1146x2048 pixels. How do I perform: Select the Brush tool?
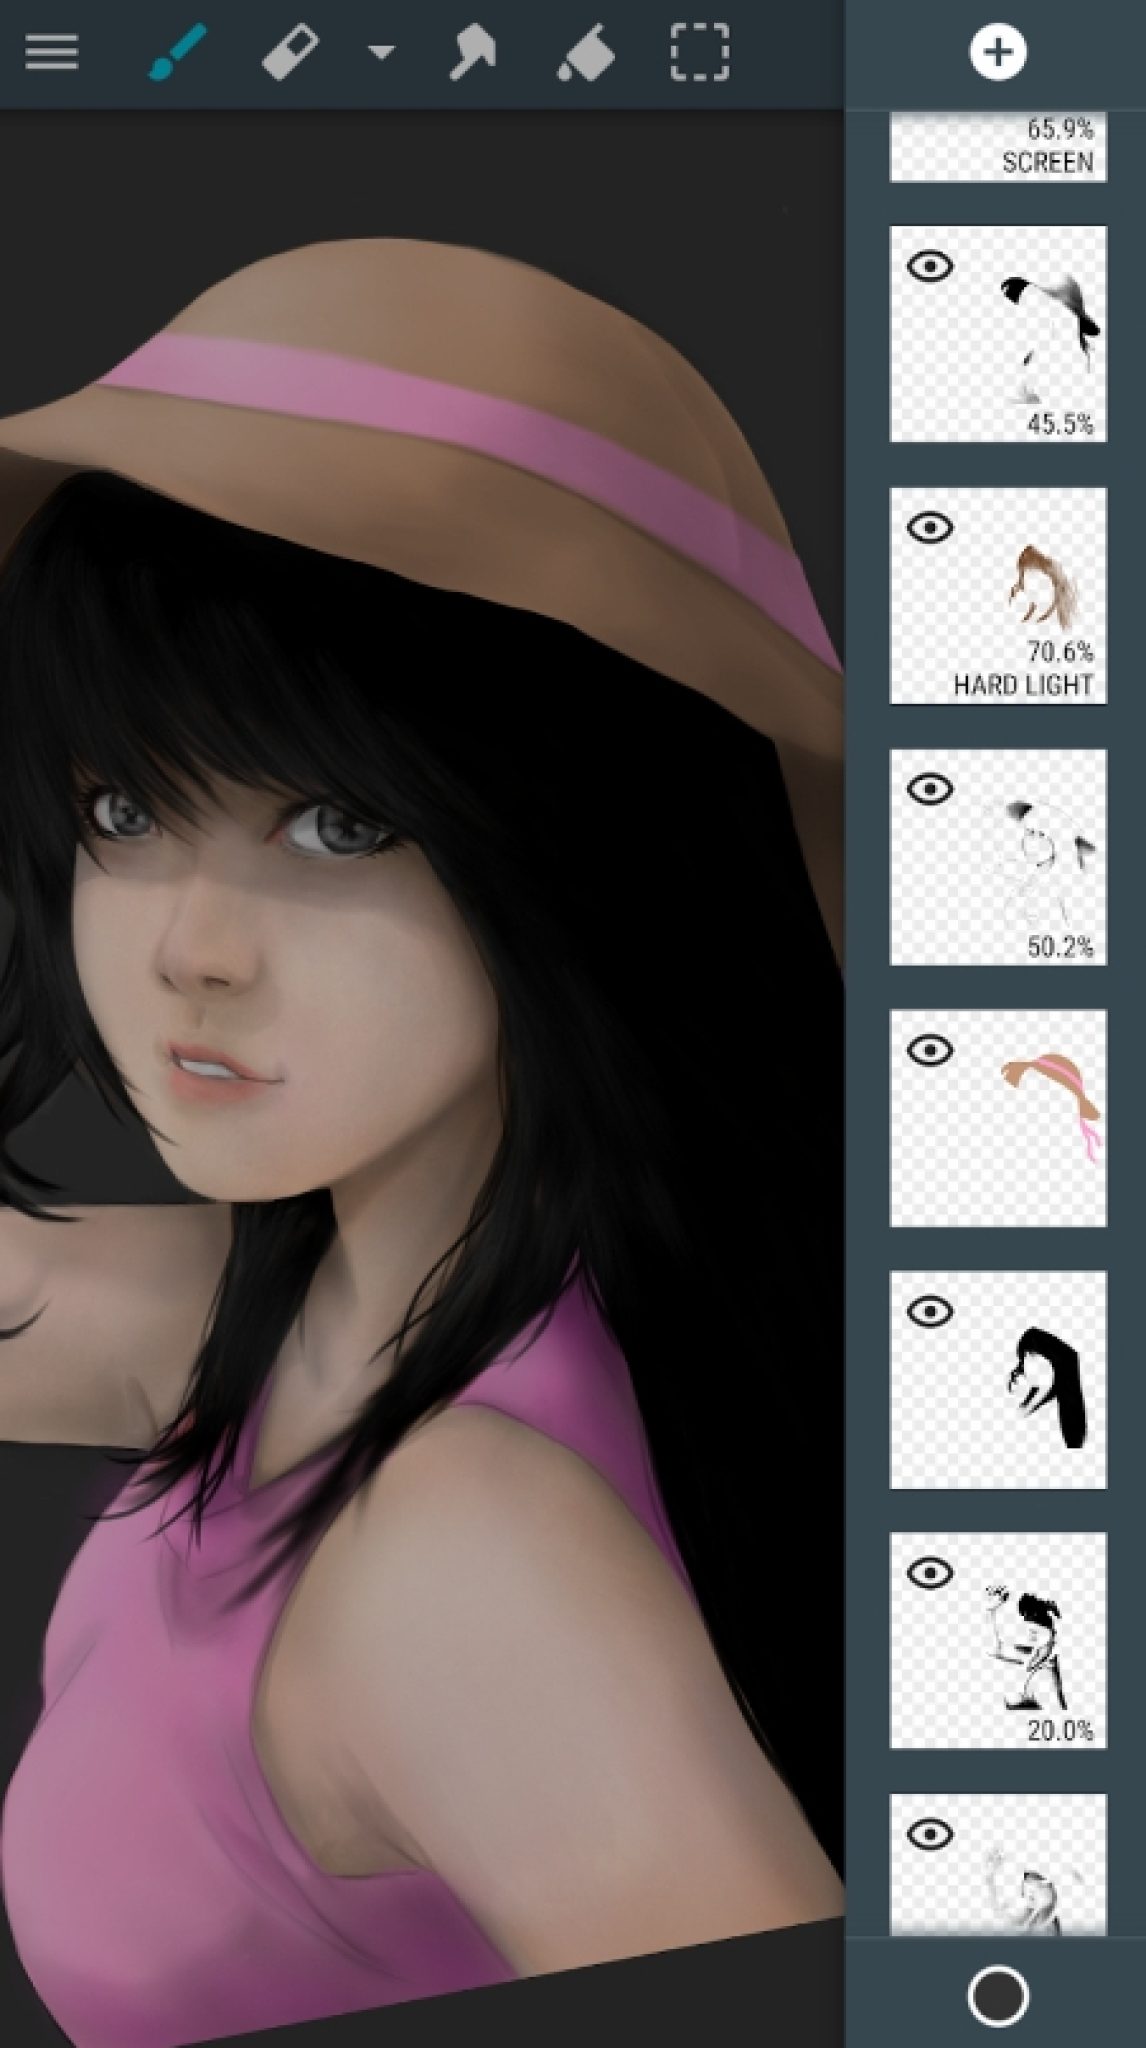click(177, 52)
